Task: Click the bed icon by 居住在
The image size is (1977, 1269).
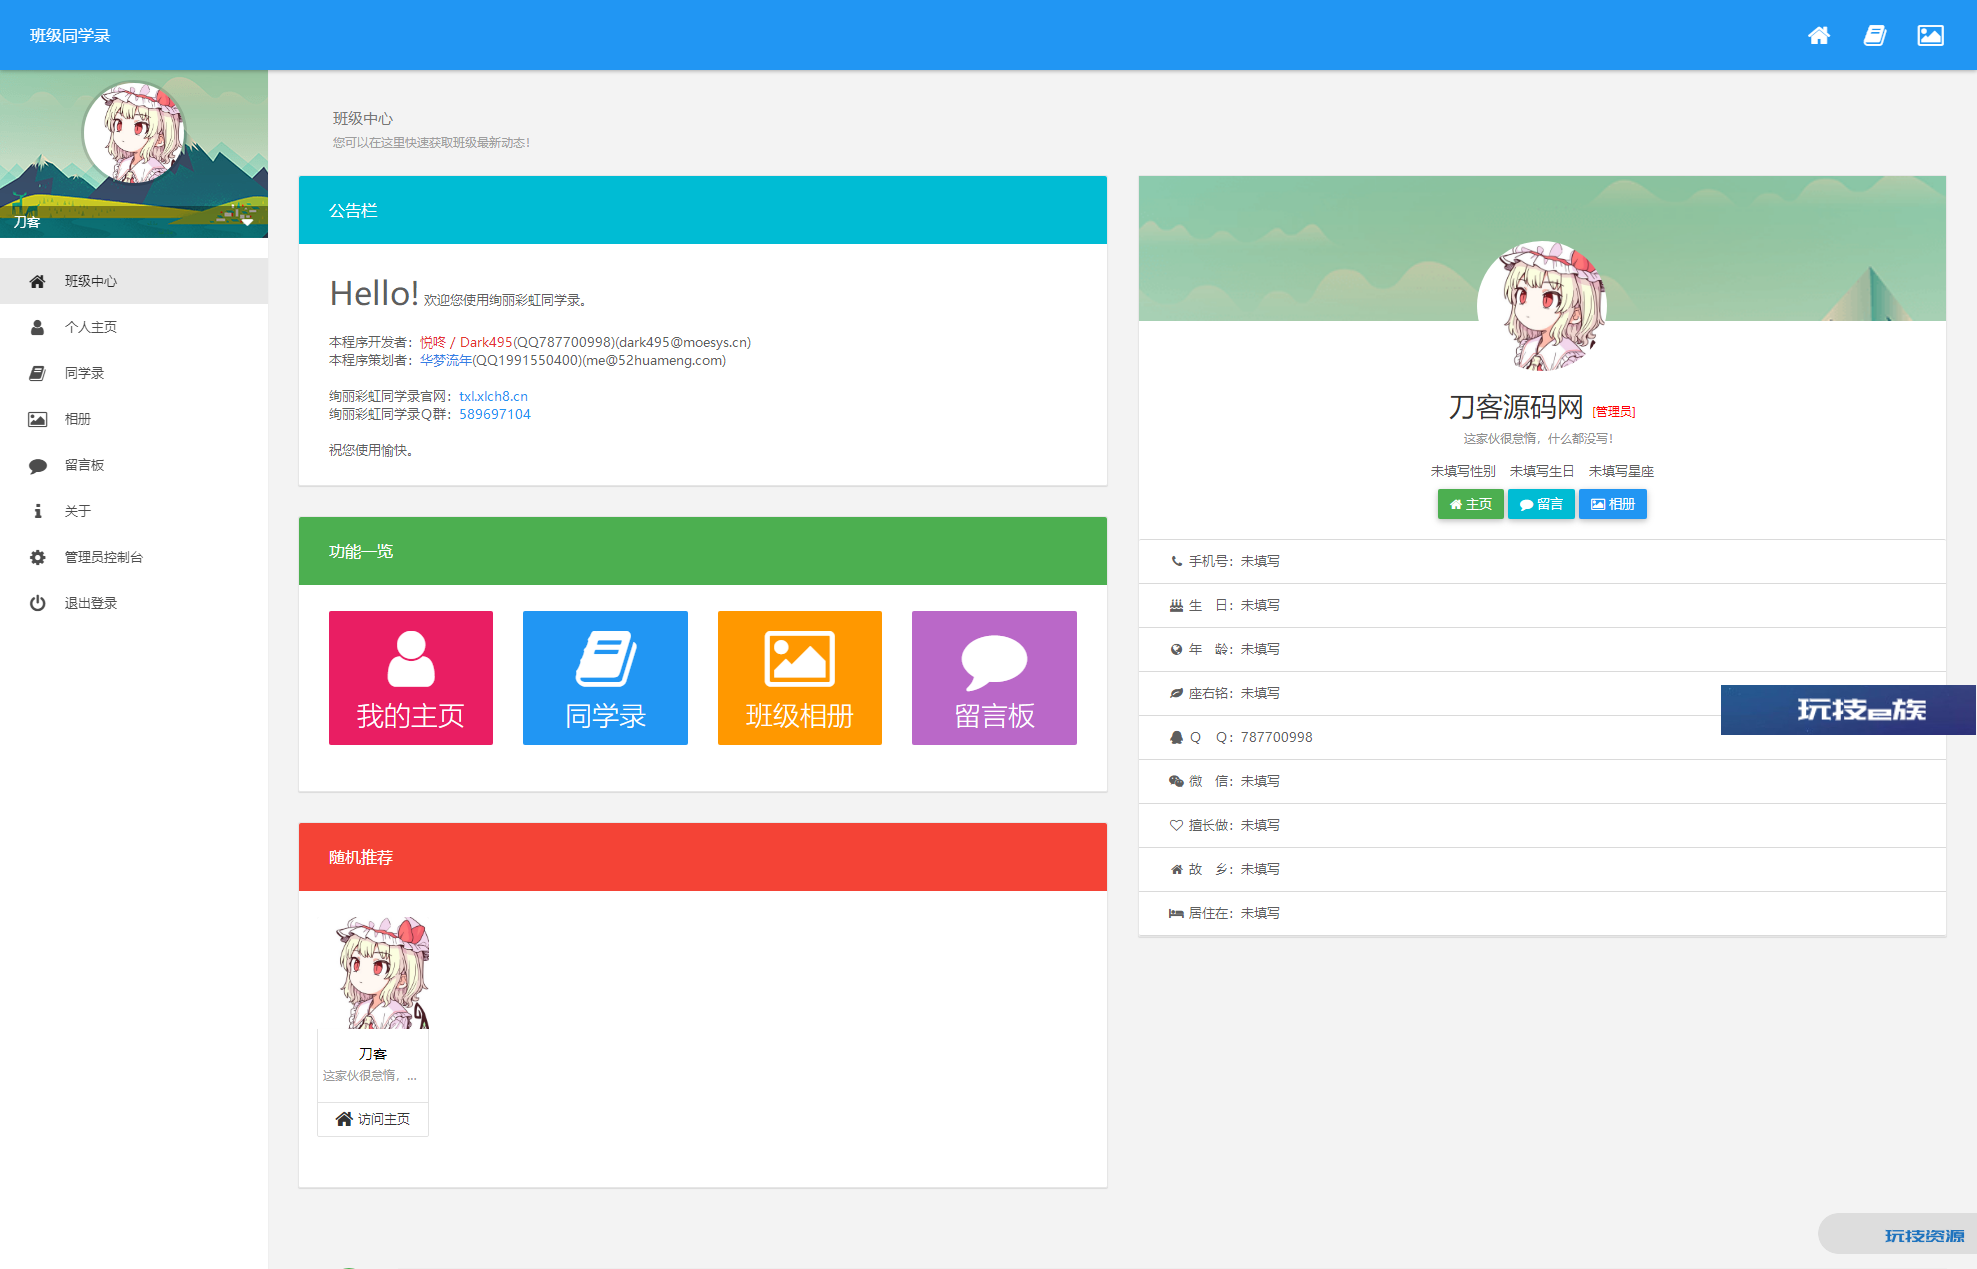Action: pos(1176,913)
